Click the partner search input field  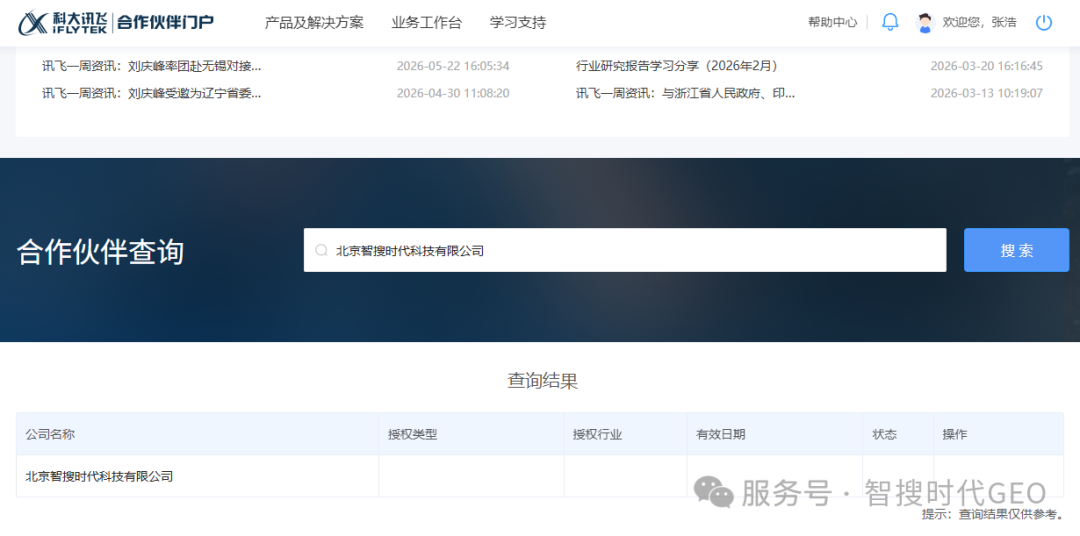(625, 250)
